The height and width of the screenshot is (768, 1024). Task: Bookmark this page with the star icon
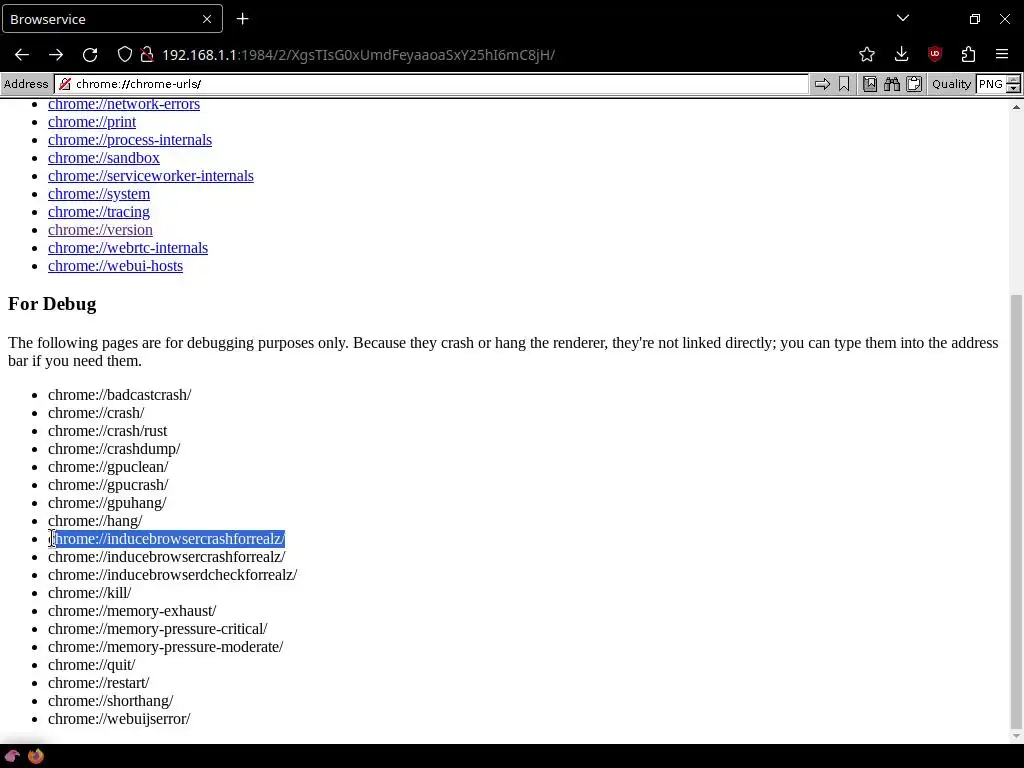pyautogui.click(x=867, y=55)
